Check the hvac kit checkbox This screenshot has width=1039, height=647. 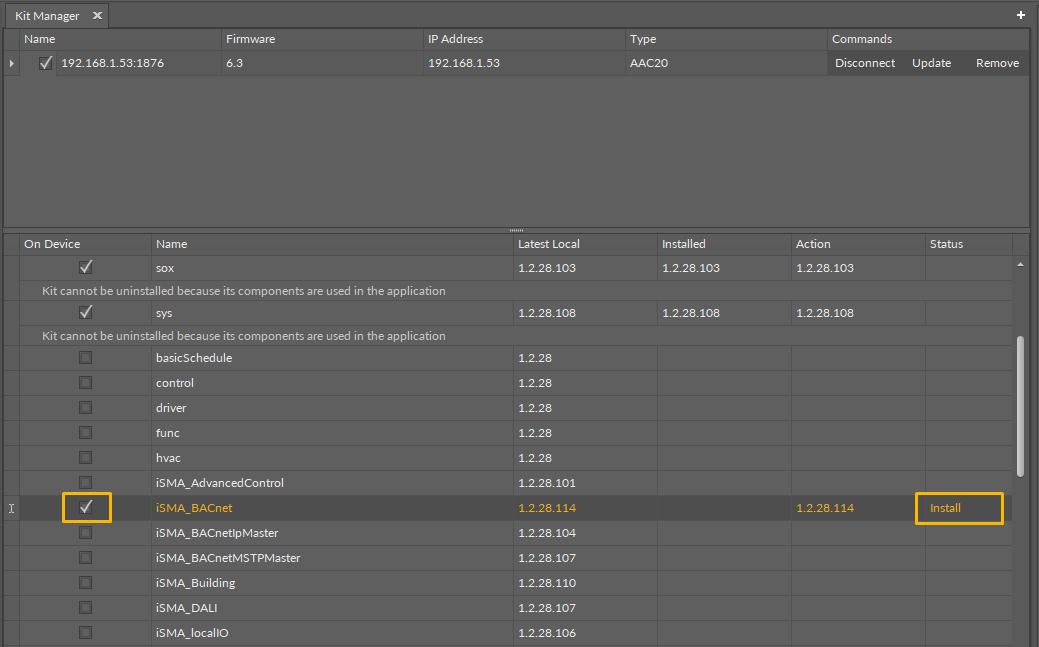[86, 458]
